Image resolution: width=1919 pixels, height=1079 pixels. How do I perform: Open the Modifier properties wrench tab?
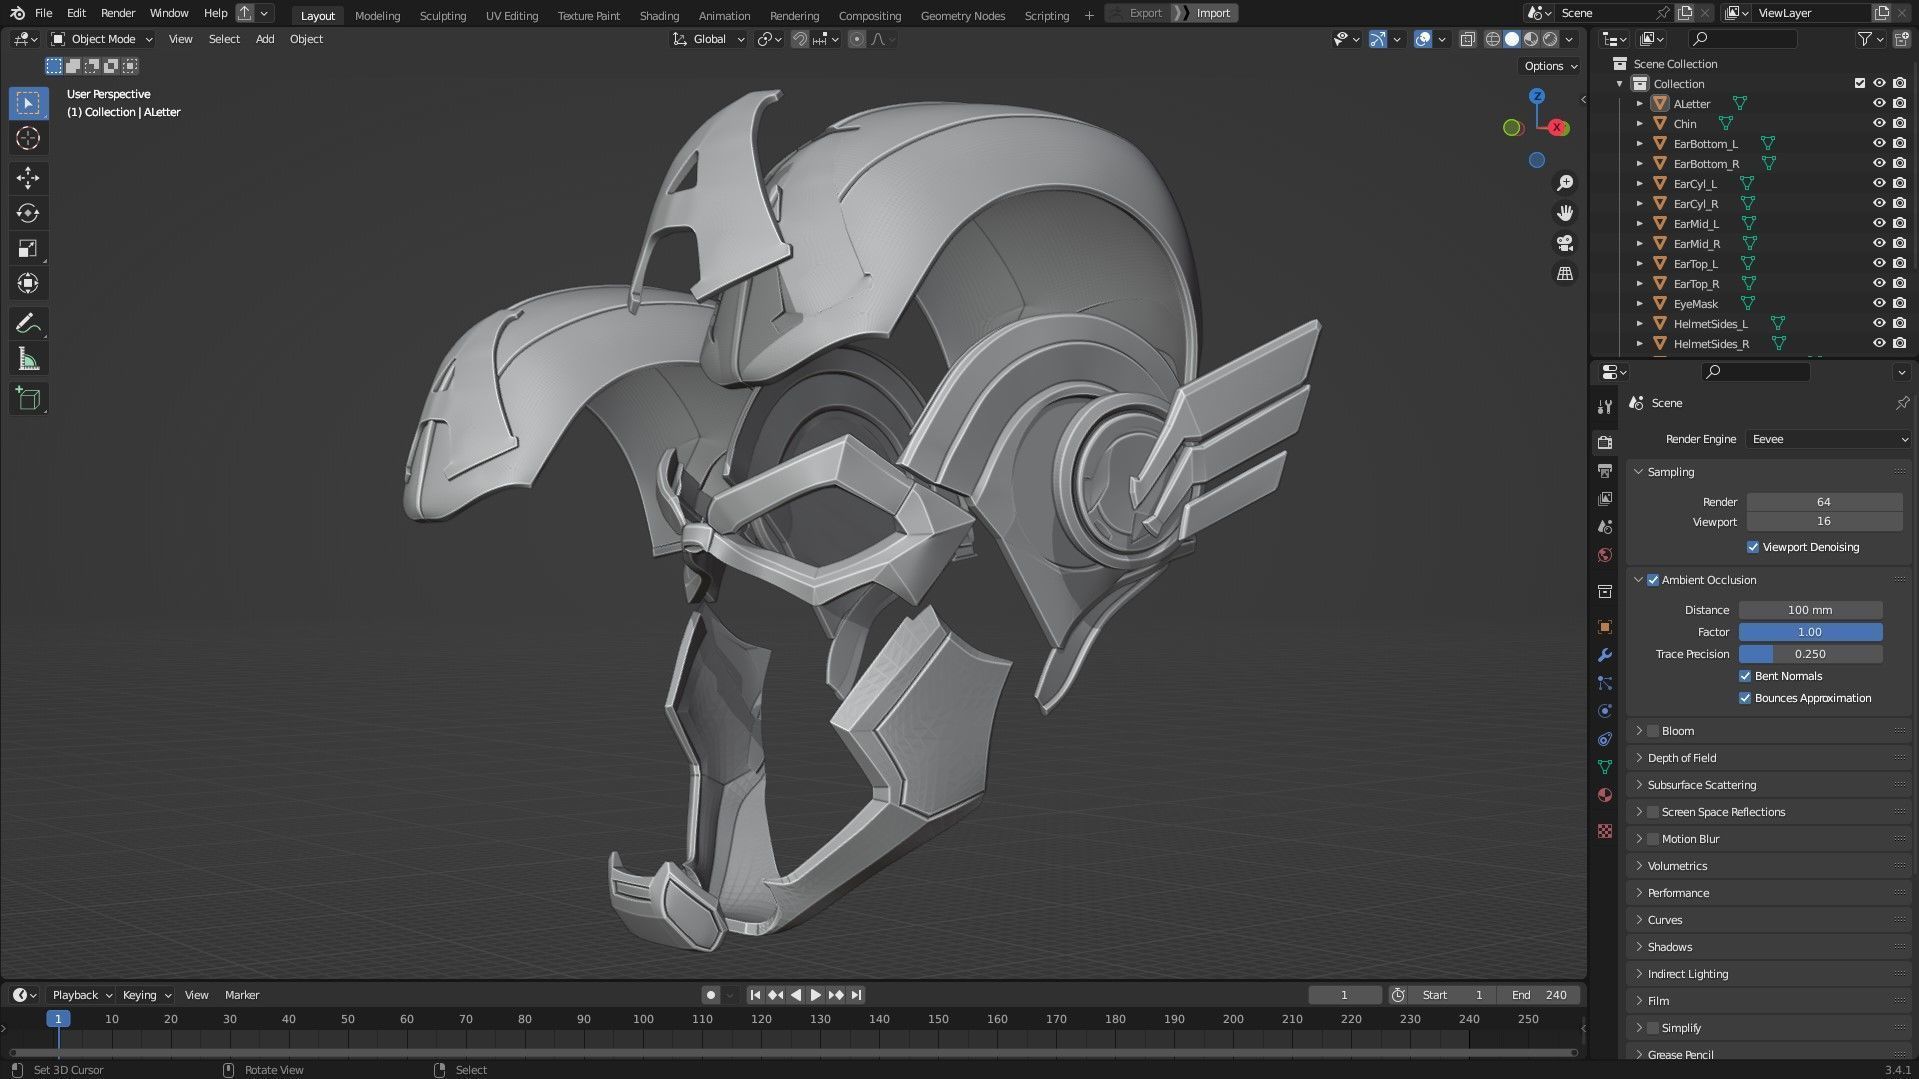point(1605,655)
